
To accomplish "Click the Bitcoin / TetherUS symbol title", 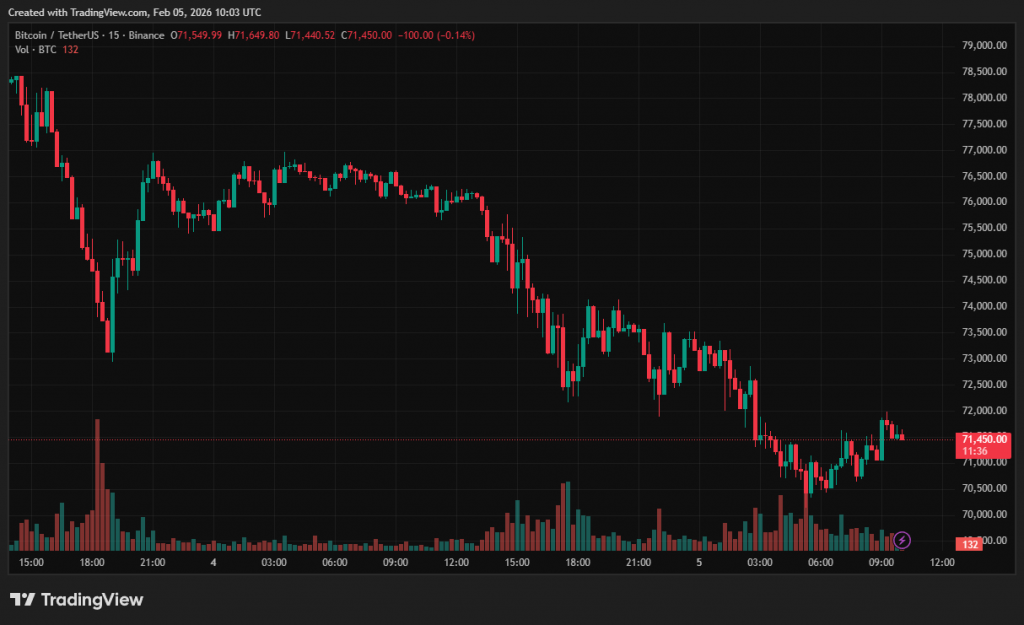I will coord(57,35).
